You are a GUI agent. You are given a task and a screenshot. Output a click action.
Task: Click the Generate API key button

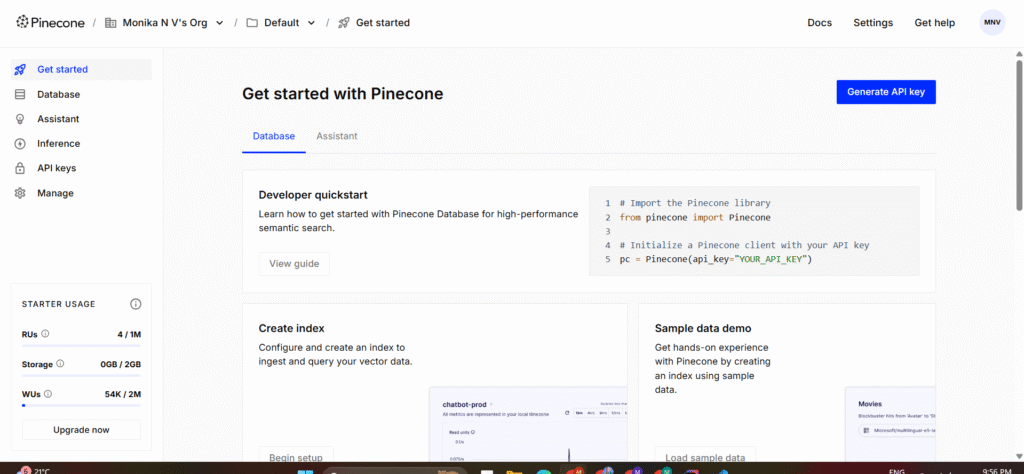pos(886,92)
